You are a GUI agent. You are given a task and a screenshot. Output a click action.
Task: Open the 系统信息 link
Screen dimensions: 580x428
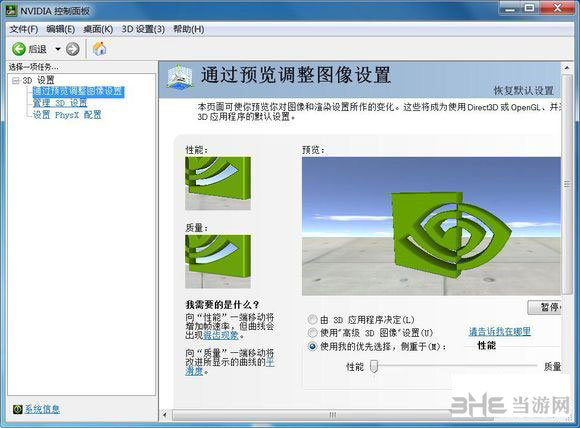click(42, 409)
